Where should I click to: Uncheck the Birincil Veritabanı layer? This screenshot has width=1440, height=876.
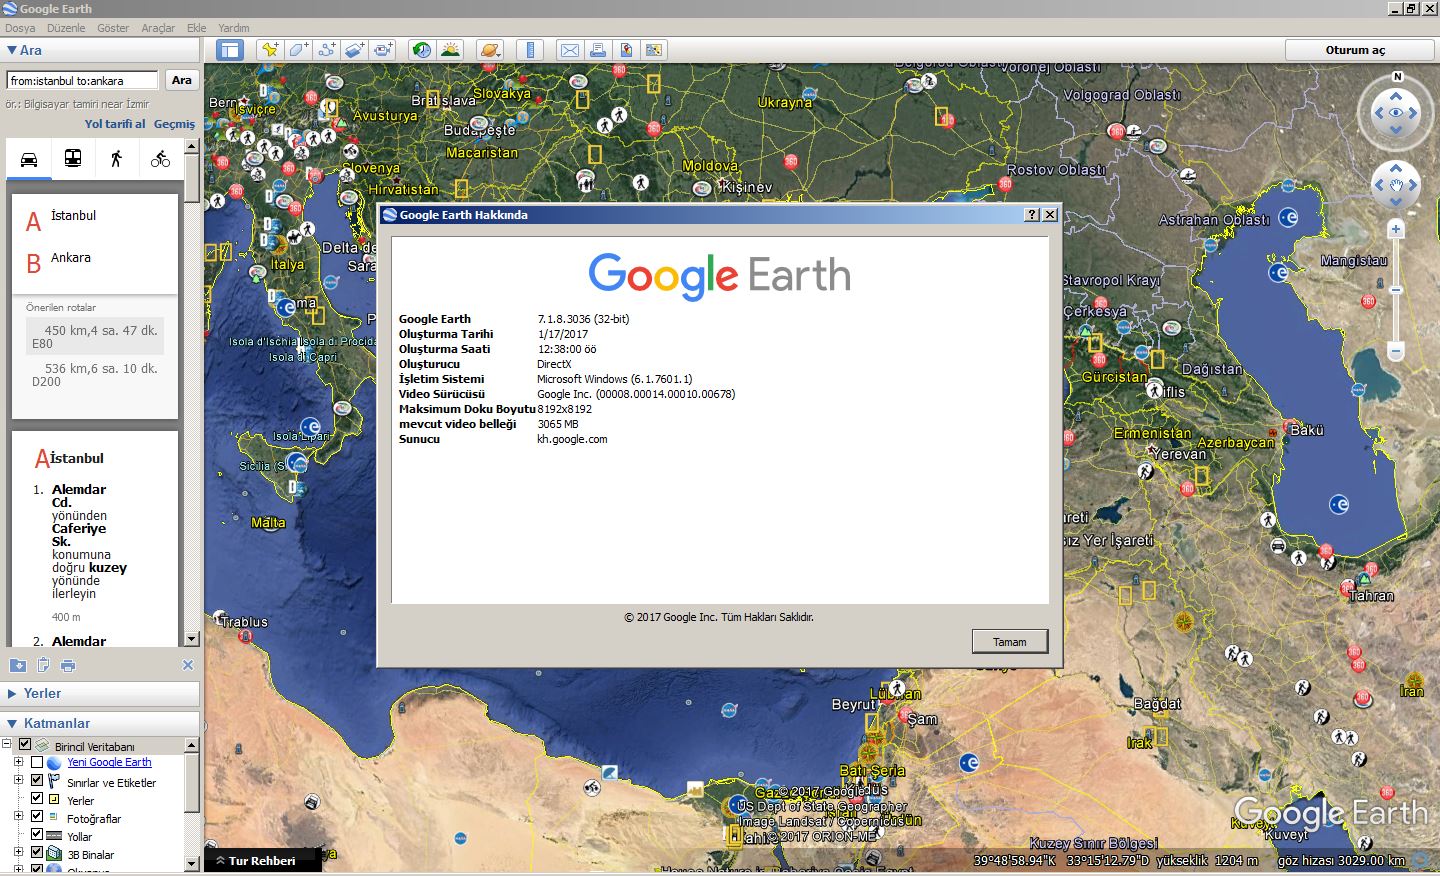[x=25, y=744]
